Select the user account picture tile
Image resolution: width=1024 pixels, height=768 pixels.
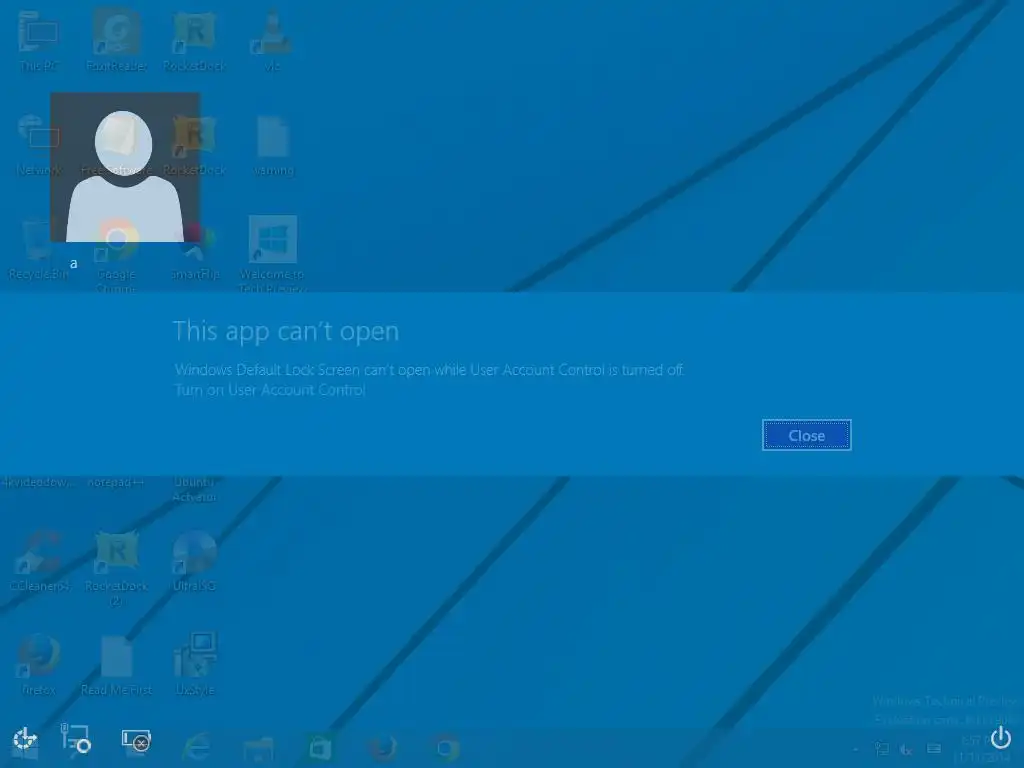click(125, 167)
